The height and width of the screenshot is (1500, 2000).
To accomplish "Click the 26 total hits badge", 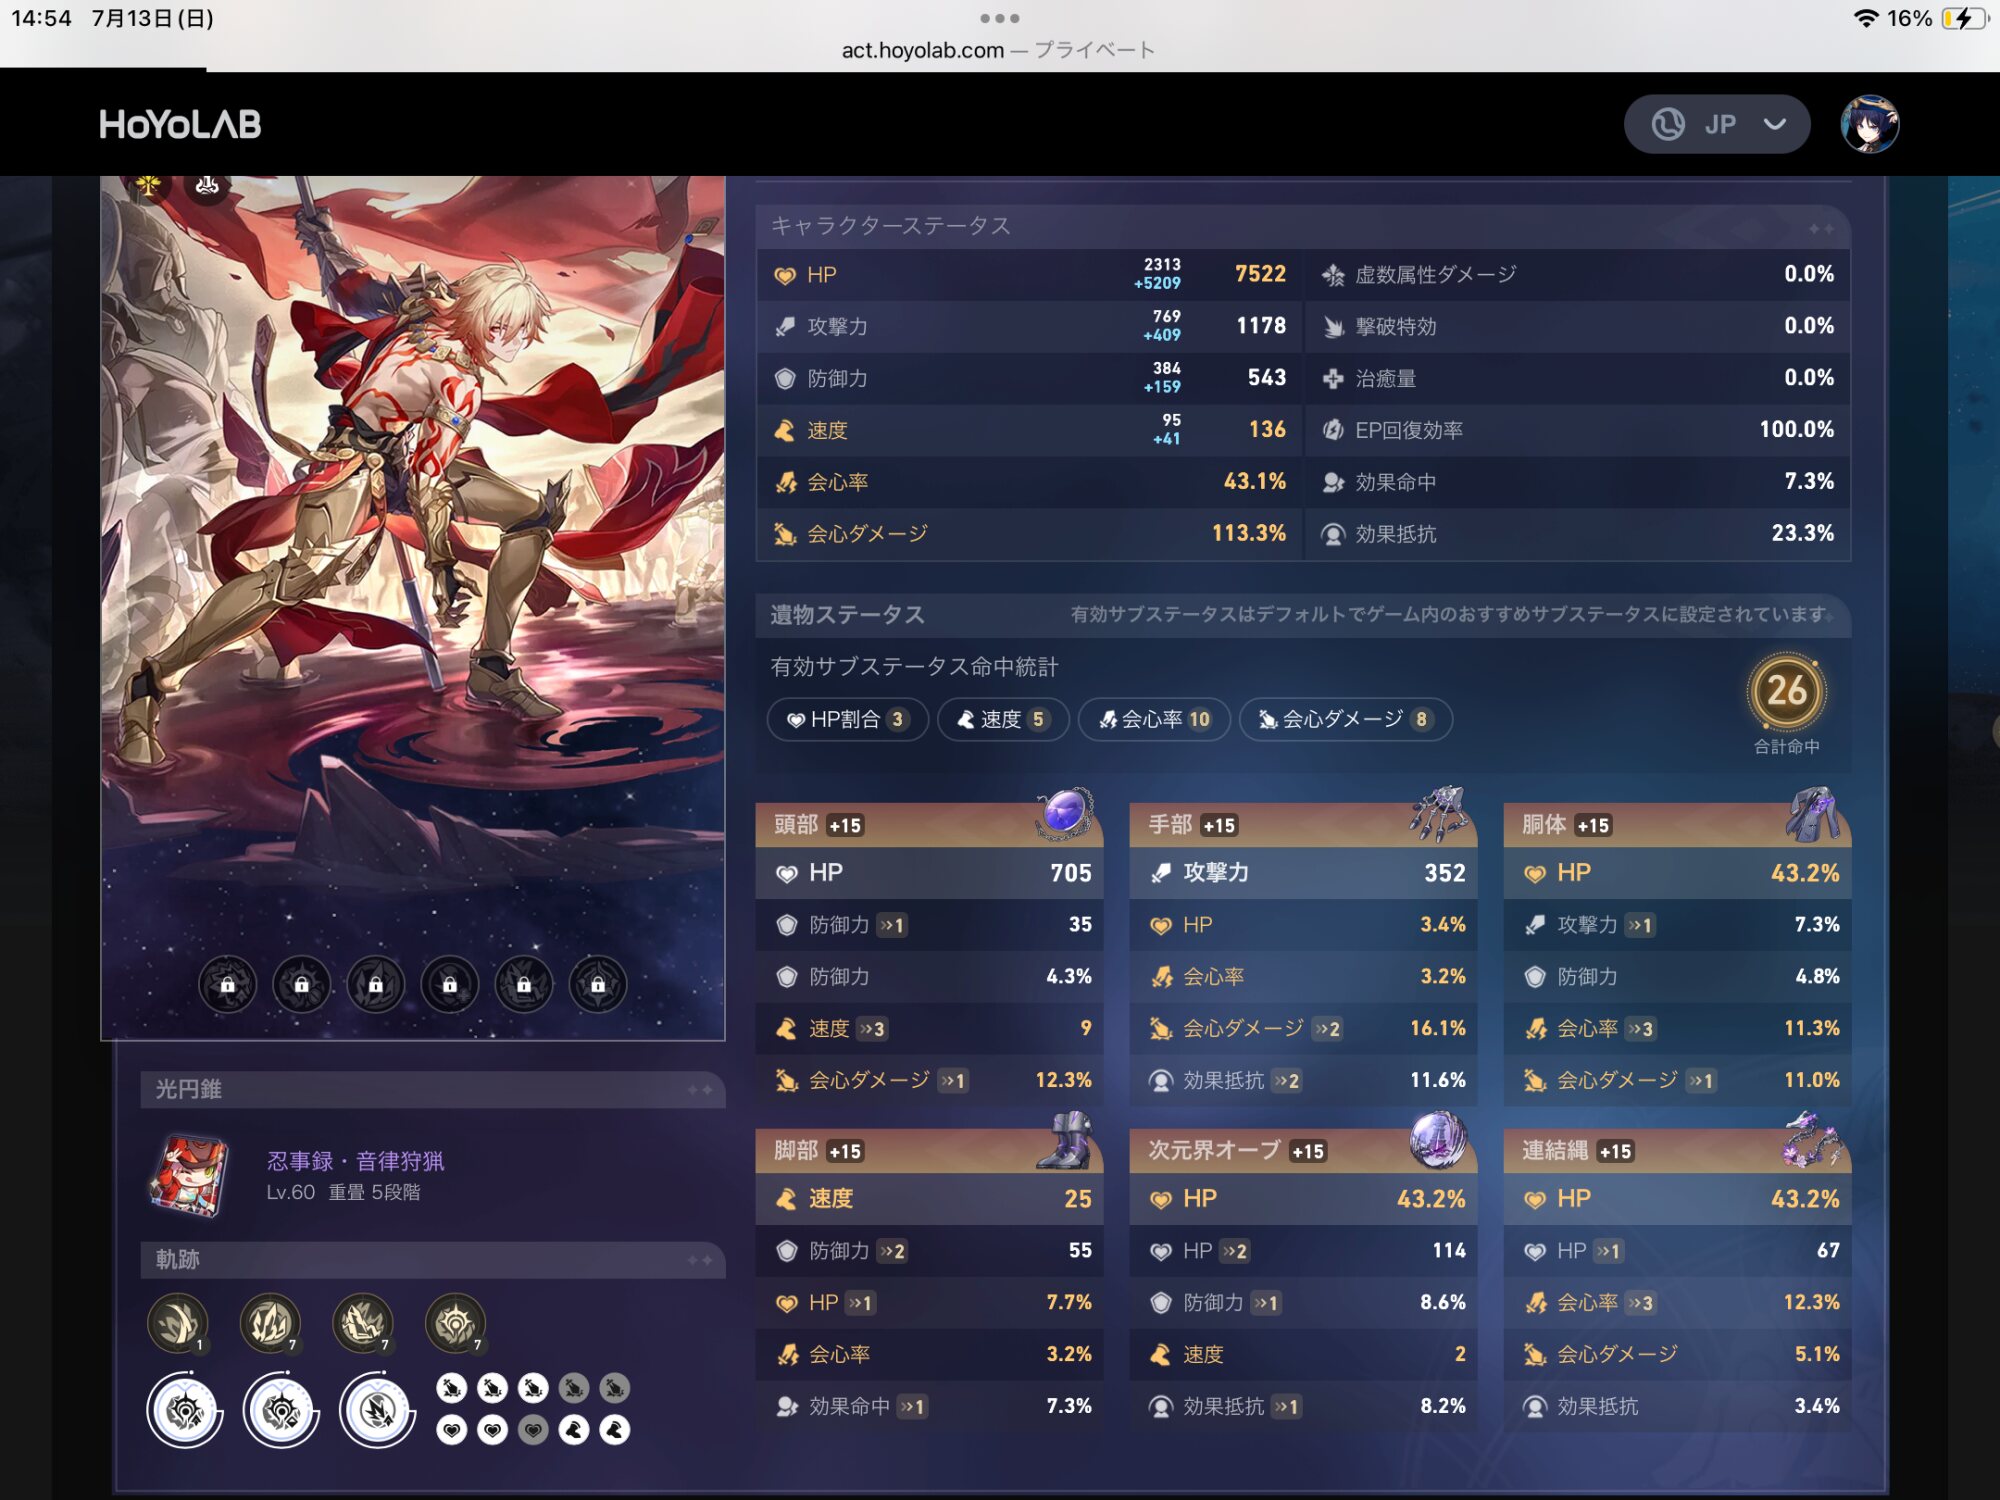I will click(1787, 691).
